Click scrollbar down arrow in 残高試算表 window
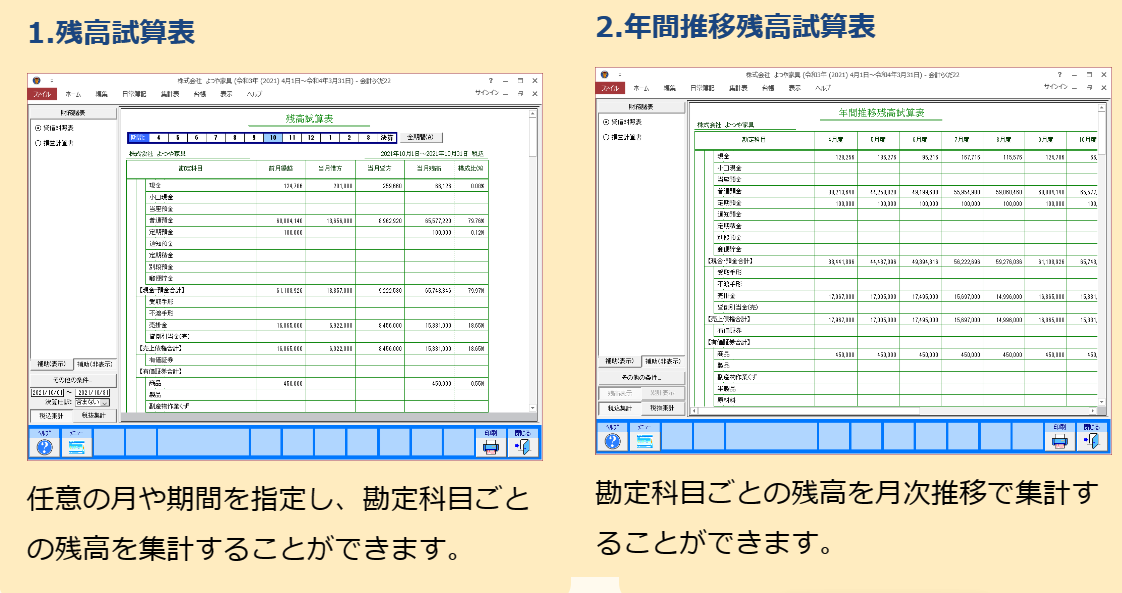 coord(533,410)
